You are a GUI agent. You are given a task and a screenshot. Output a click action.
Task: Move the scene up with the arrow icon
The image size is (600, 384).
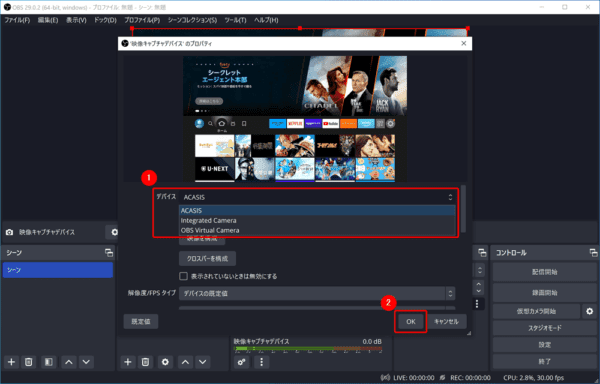(69, 362)
